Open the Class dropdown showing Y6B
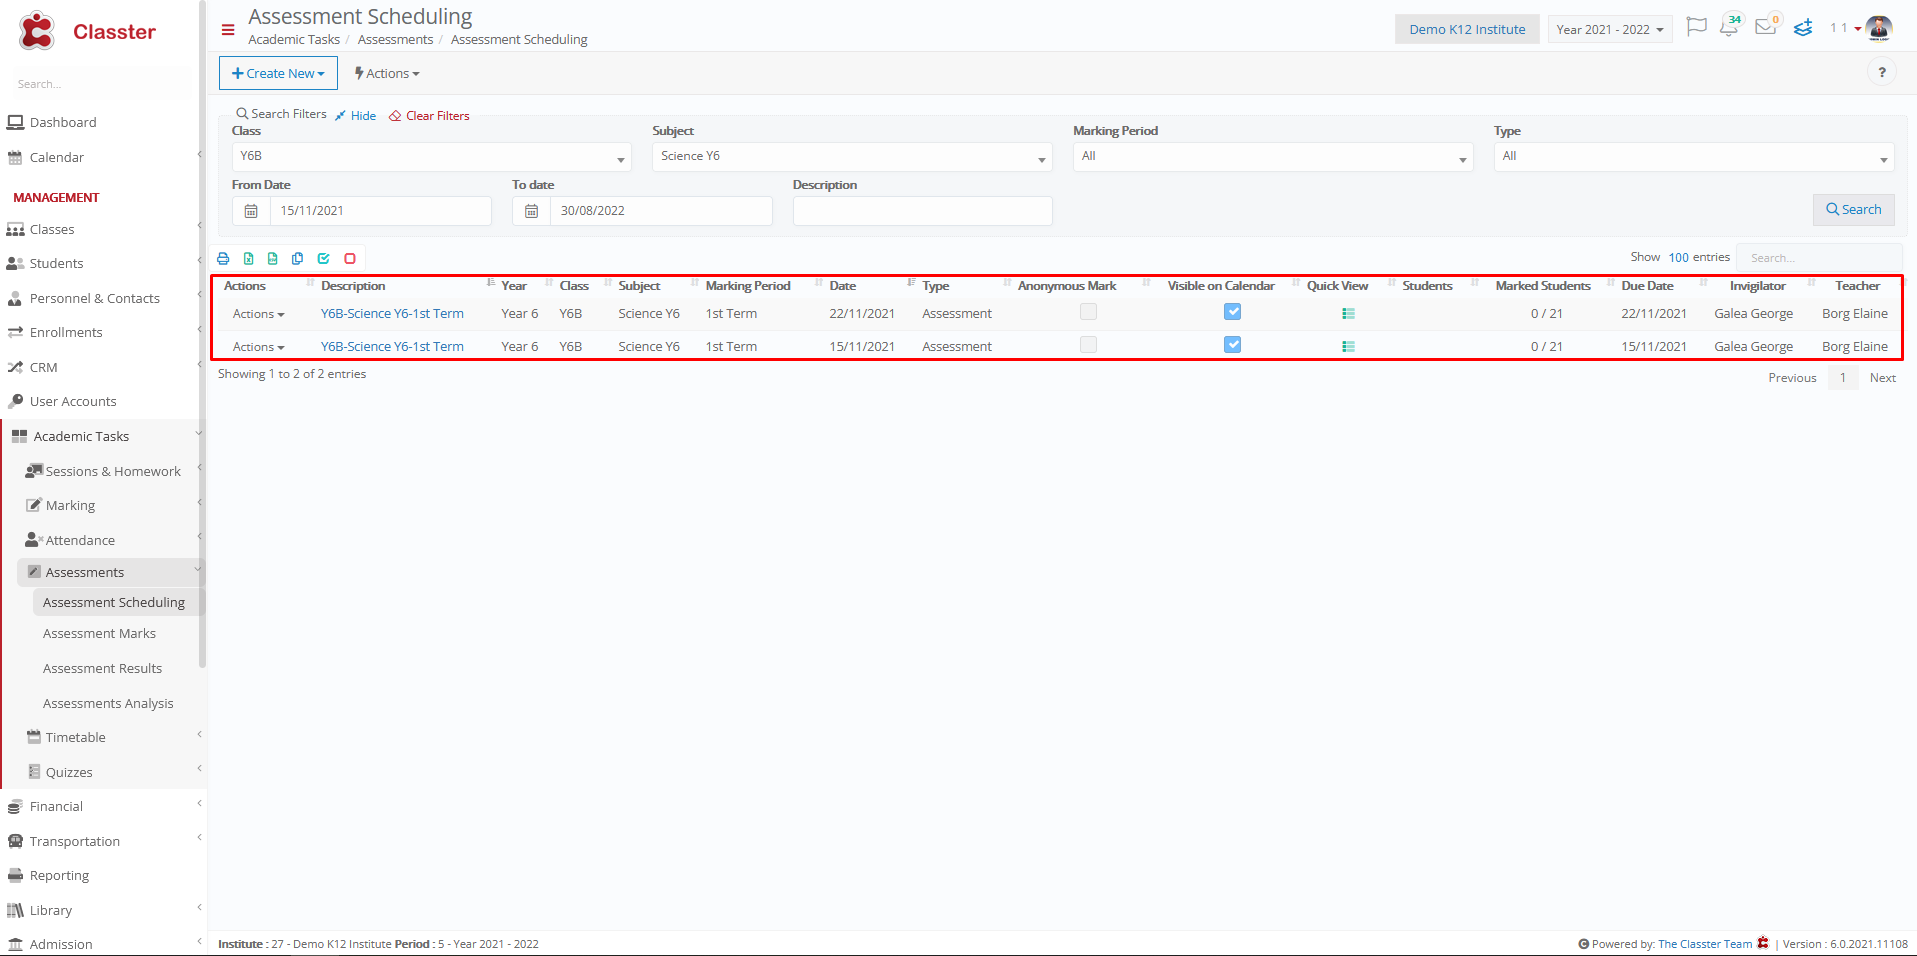 pyautogui.click(x=431, y=157)
